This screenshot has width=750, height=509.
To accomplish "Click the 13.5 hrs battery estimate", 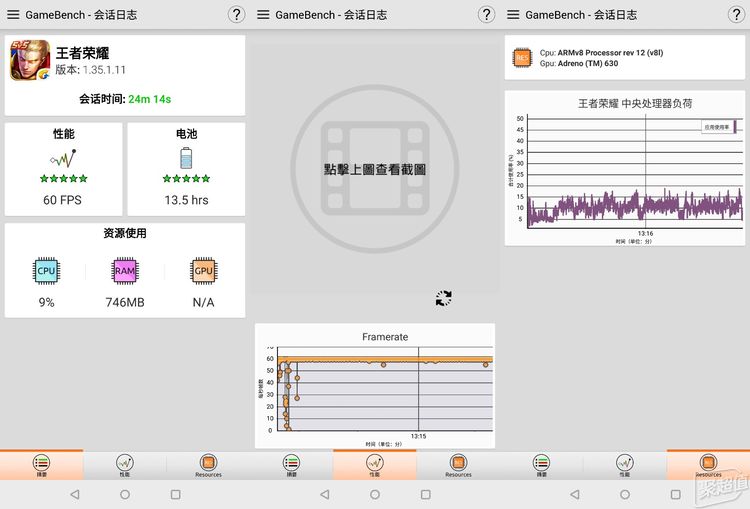I will pos(187,200).
